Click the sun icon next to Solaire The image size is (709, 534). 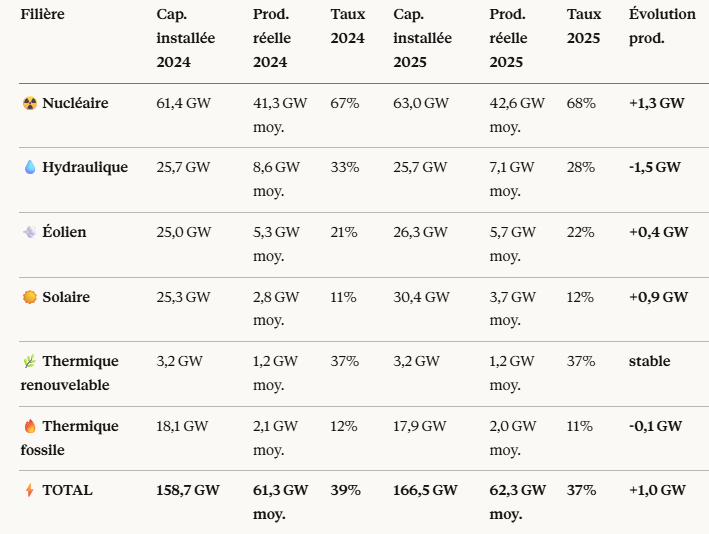pyautogui.click(x=29, y=297)
